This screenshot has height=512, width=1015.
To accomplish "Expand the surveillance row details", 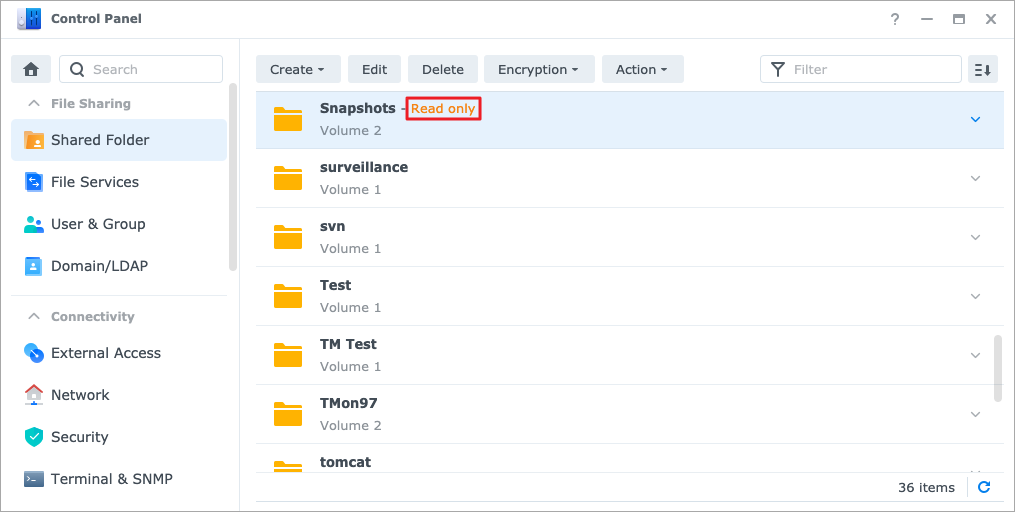I will click(976, 178).
